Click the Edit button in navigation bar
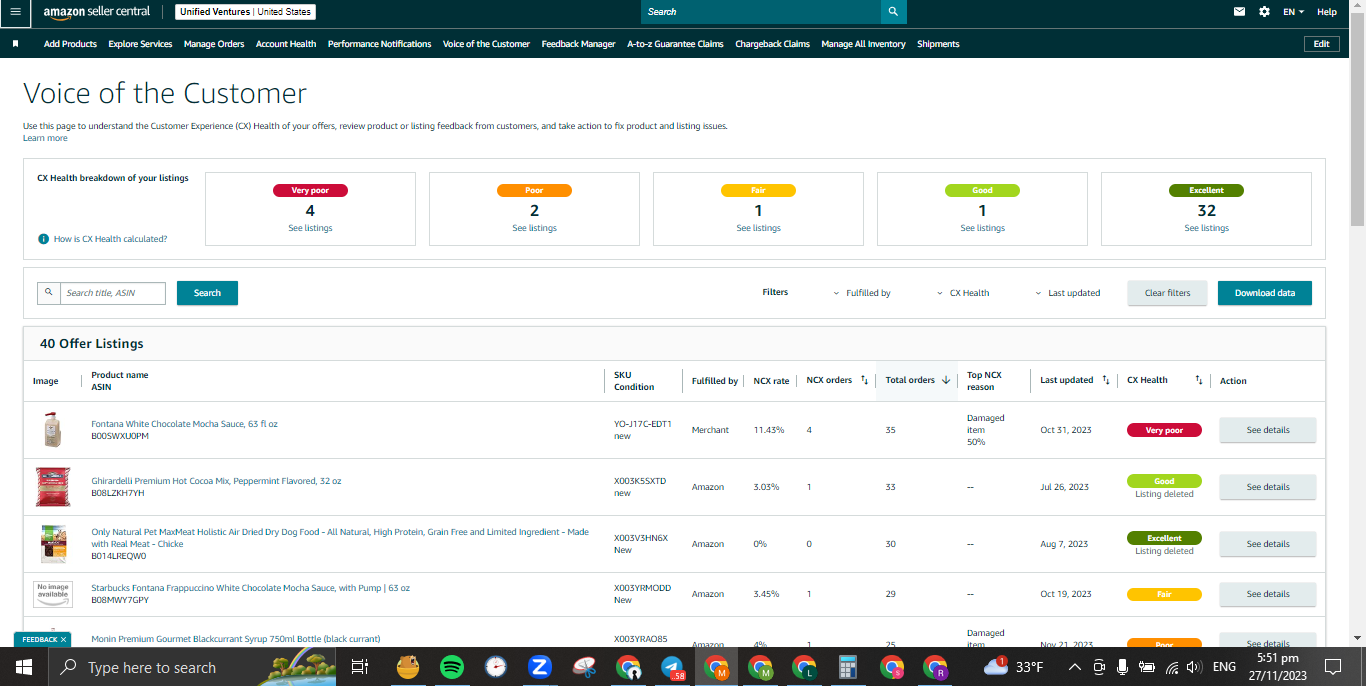The image size is (1366, 686). 1321,44
